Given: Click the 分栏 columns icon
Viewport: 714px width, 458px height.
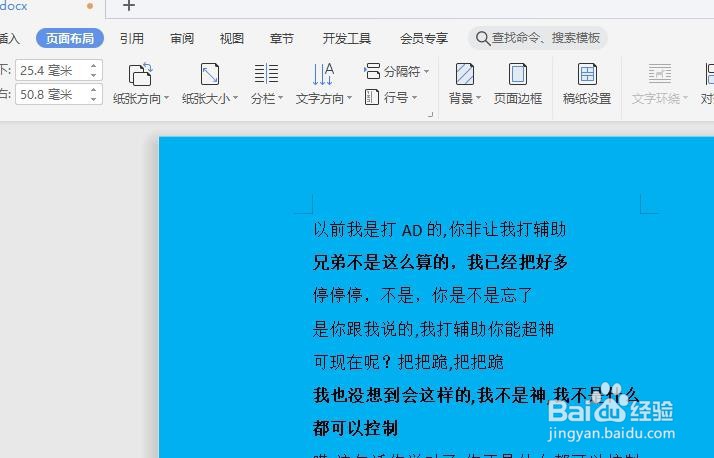Looking at the screenshot, I should tap(266, 74).
